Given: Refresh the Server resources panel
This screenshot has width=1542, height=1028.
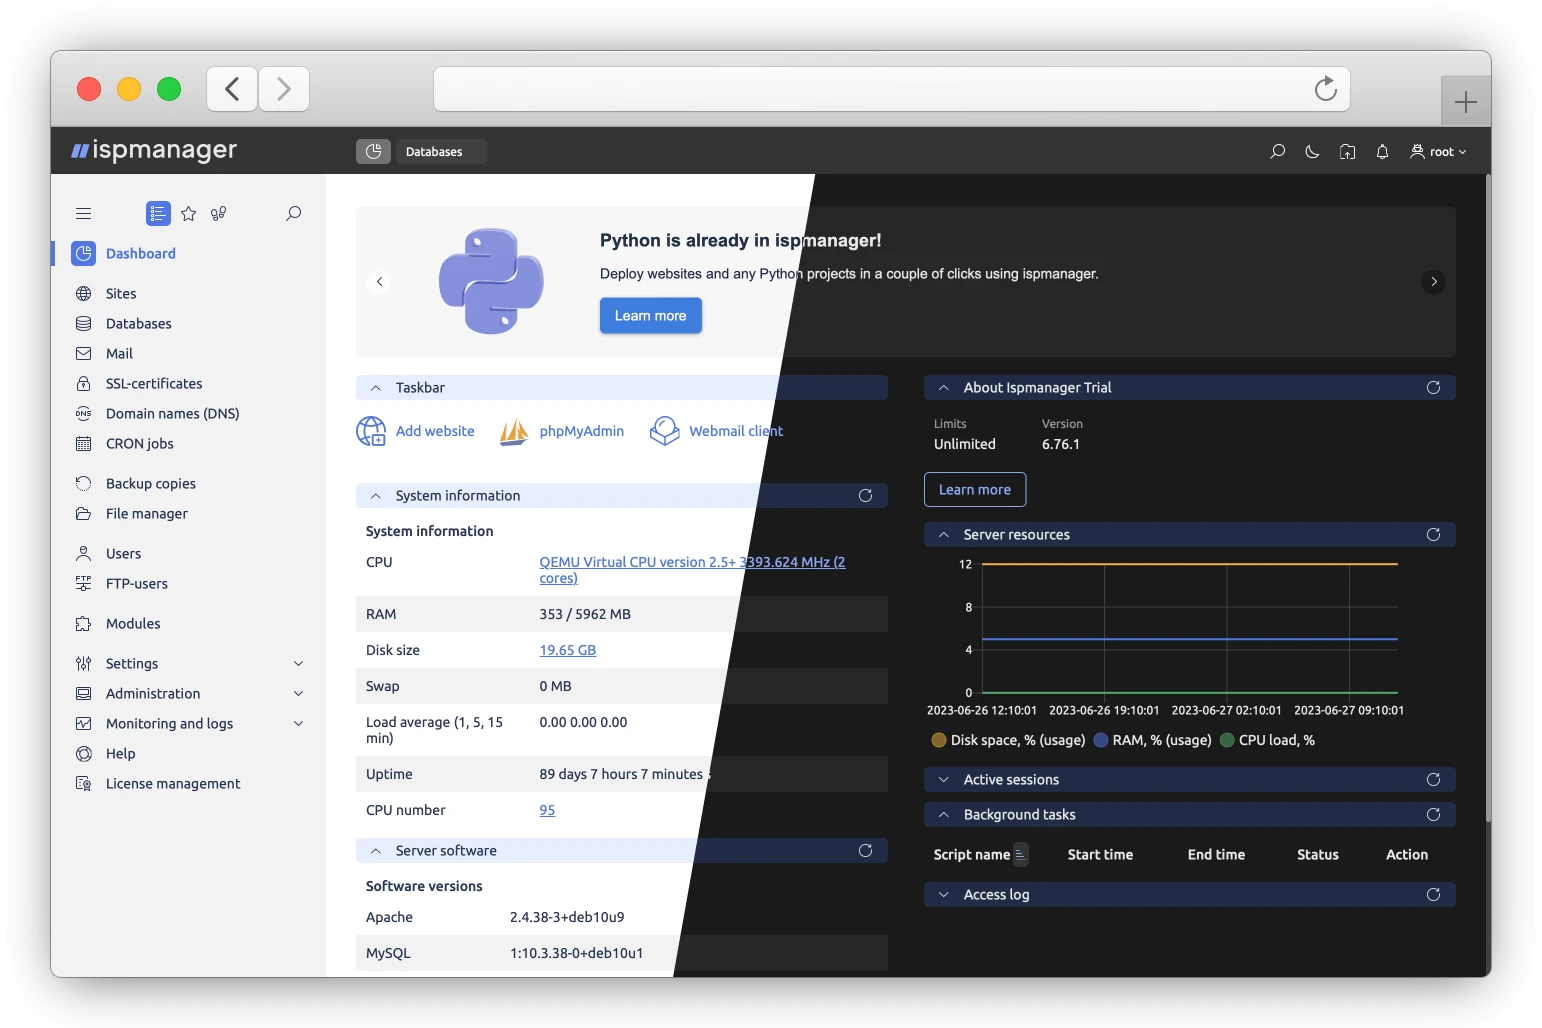Looking at the screenshot, I should (1434, 534).
